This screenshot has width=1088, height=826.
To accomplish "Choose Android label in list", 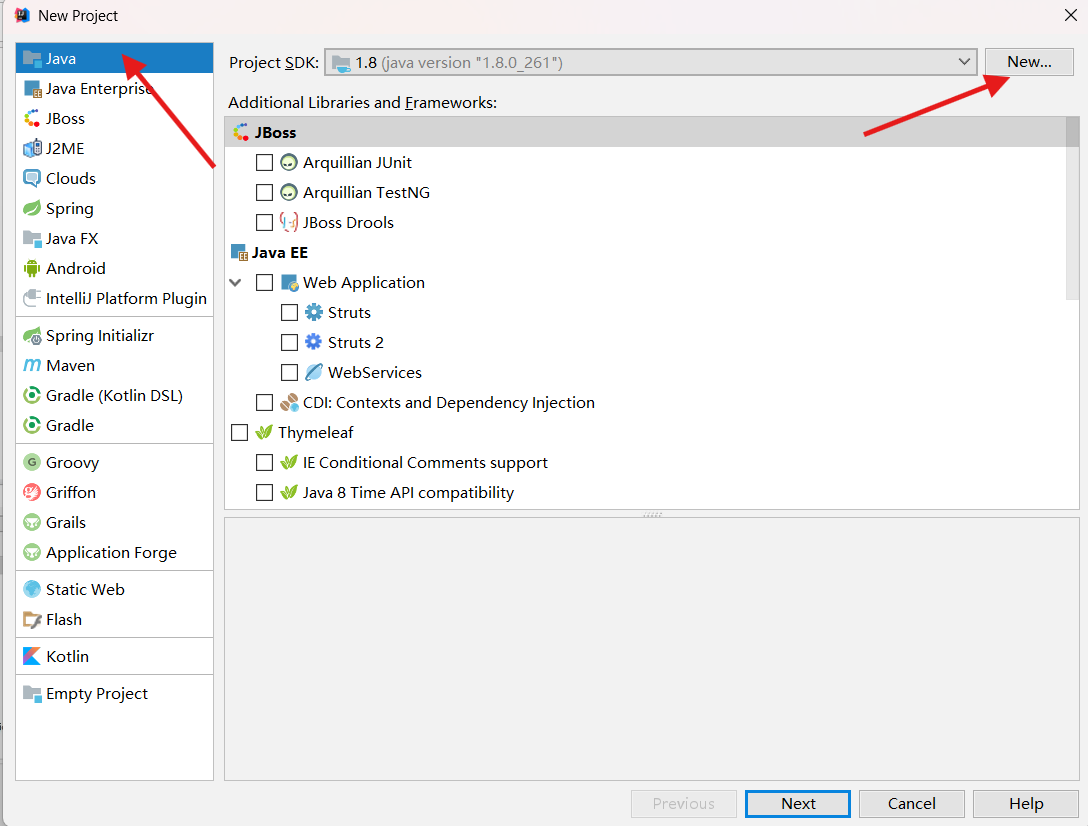I will 76,269.
